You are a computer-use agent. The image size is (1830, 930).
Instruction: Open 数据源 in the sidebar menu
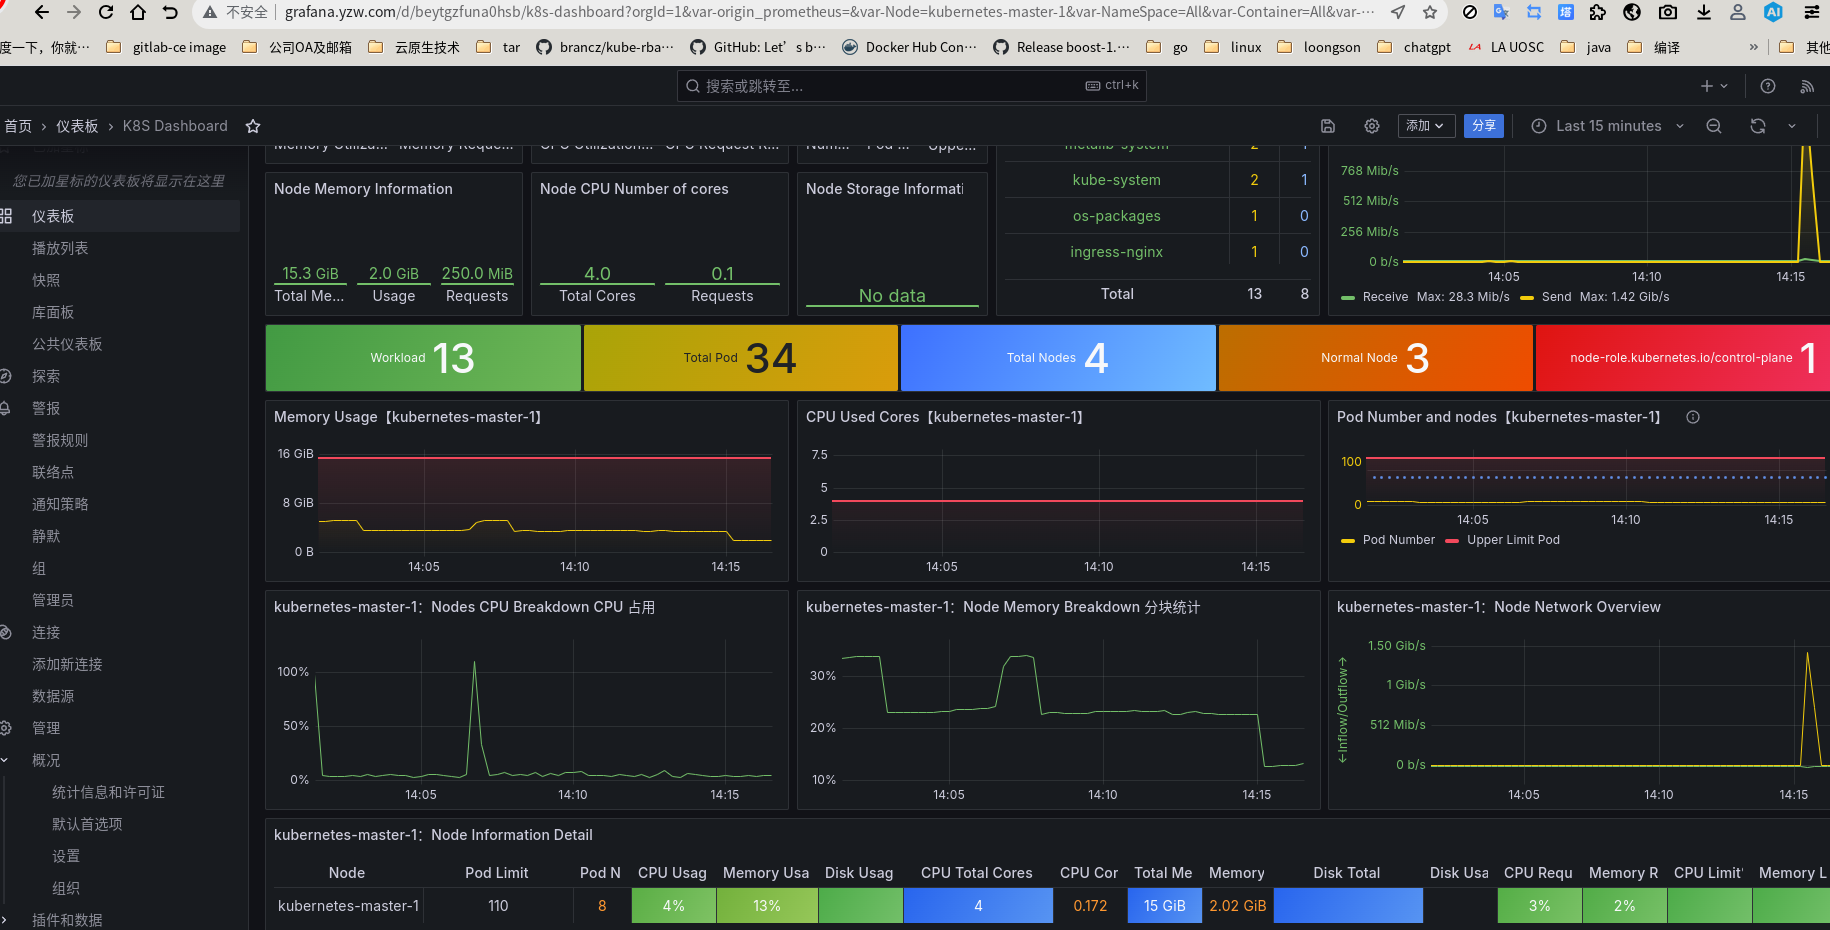(53, 696)
